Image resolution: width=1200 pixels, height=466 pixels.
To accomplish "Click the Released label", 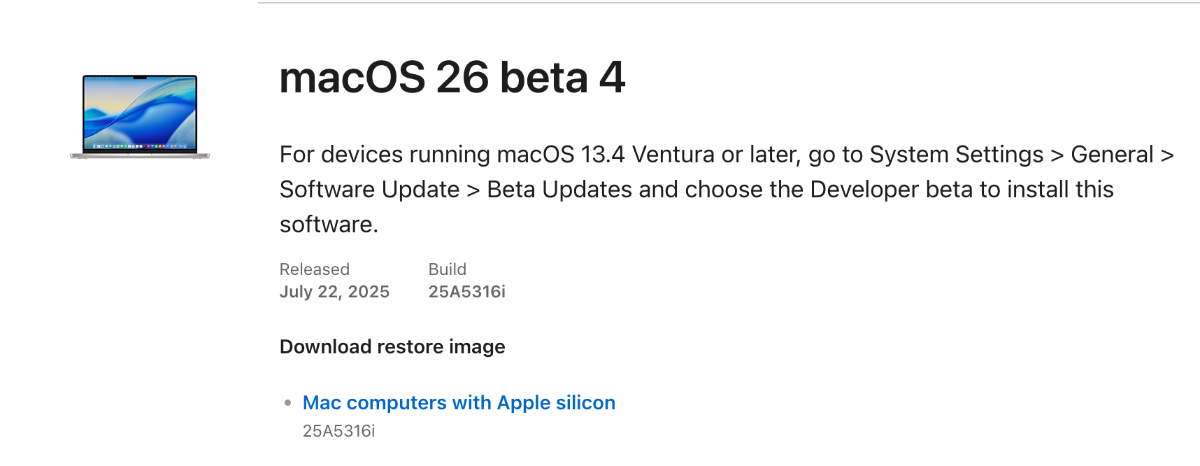I will coord(314,269).
